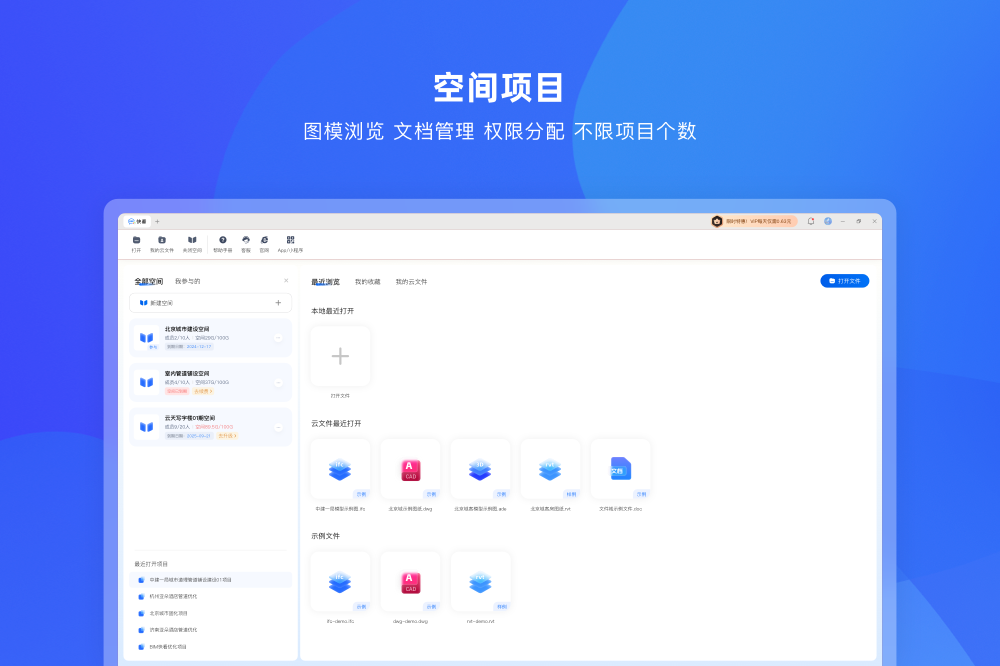Click the book icon on 云天写字楼01期空间 card
Image resolution: width=1000 pixels, height=666 pixels.
(x=147, y=427)
